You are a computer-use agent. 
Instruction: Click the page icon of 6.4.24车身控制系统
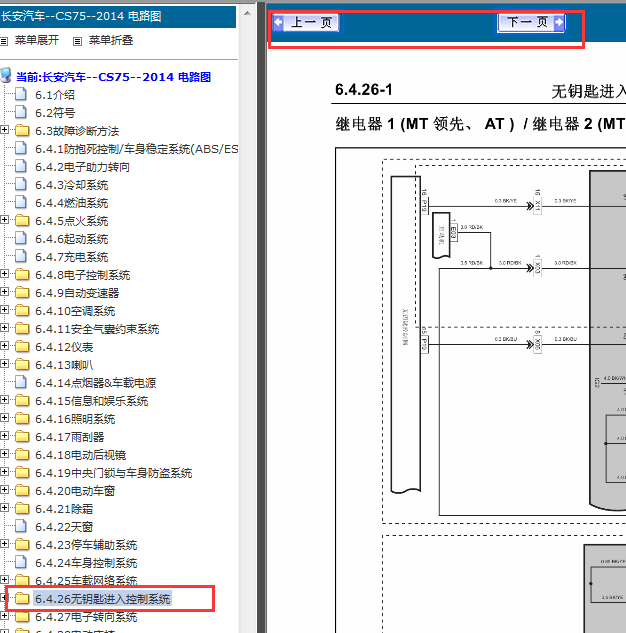(x=21, y=562)
